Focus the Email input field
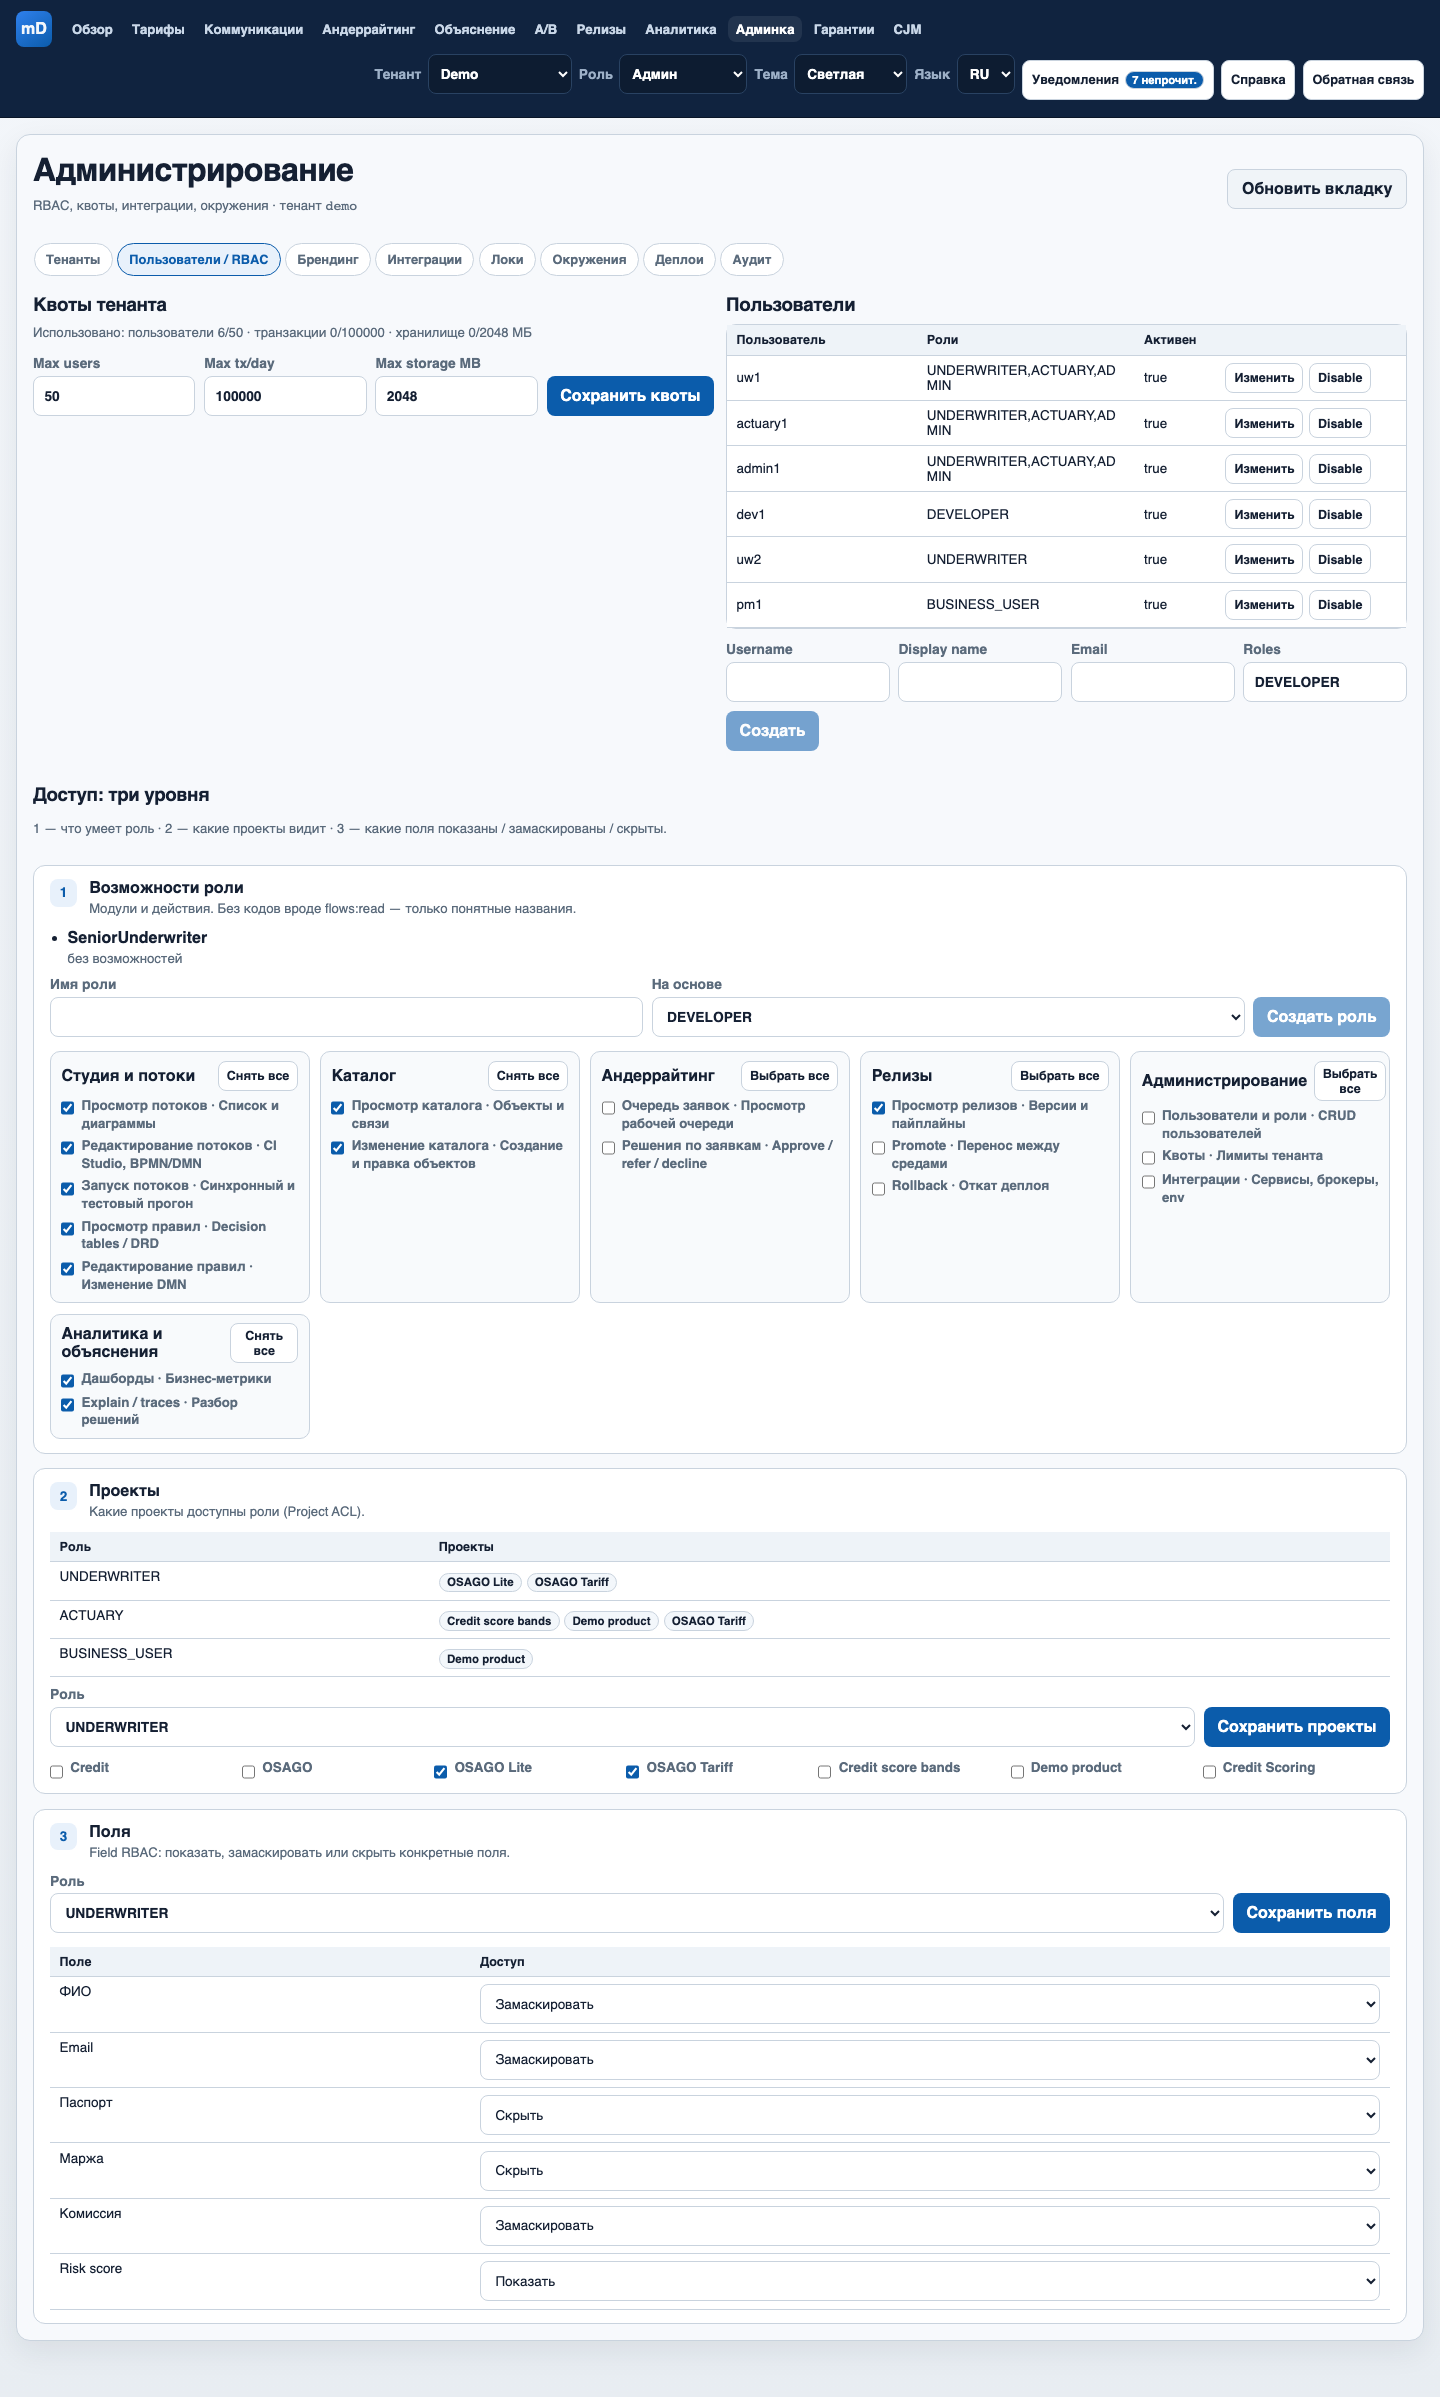Image resolution: width=1440 pixels, height=2397 pixels. [x=1152, y=682]
